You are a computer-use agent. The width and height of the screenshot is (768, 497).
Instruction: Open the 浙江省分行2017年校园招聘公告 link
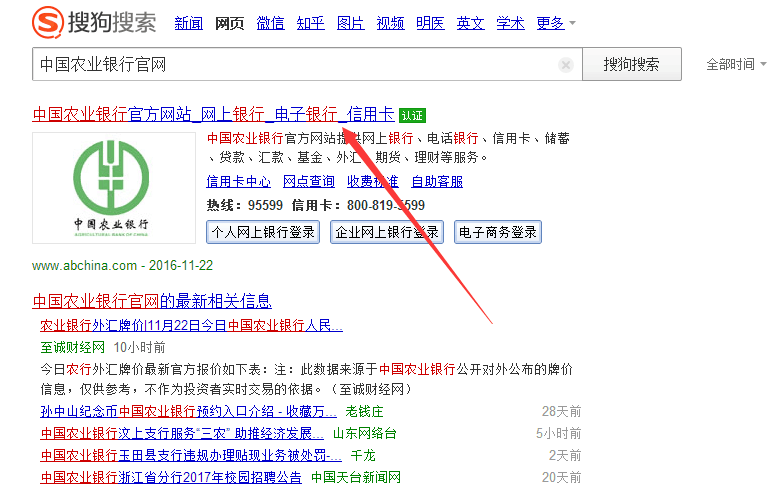click(171, 477)
